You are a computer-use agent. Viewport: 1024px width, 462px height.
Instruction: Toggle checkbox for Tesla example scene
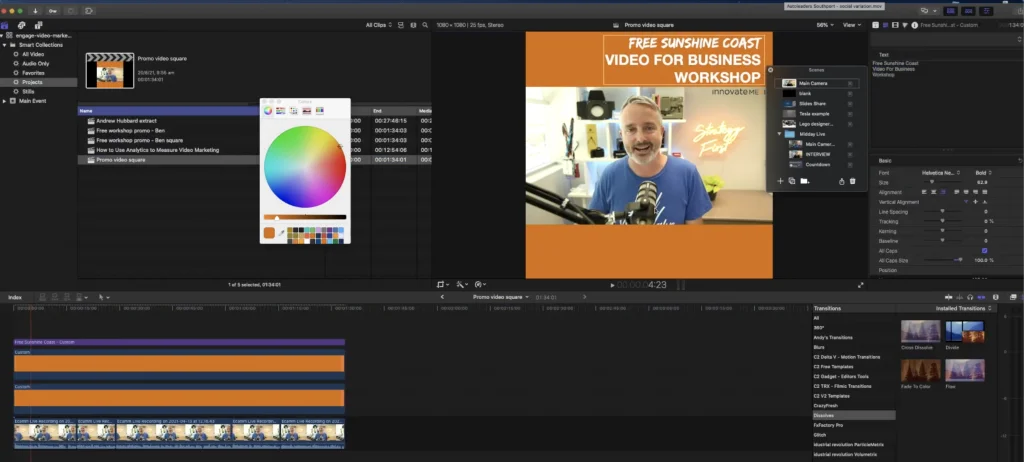850,114
